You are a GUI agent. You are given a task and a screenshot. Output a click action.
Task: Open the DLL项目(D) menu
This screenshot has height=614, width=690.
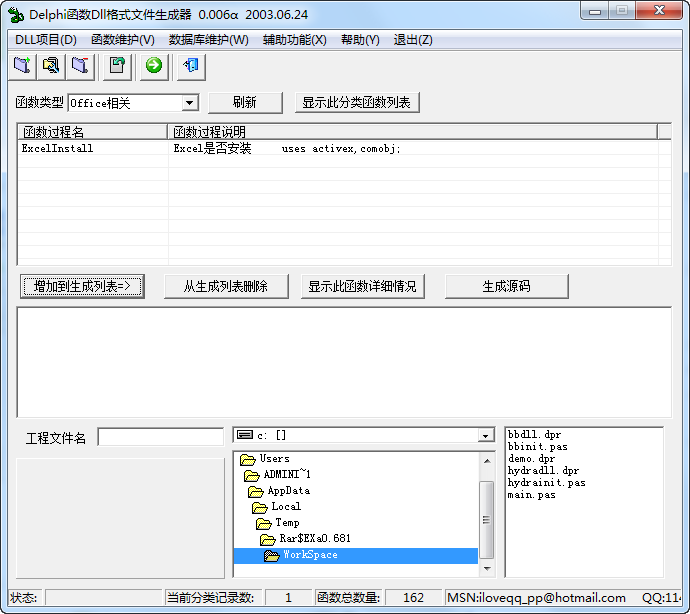[x=46, y=40]
